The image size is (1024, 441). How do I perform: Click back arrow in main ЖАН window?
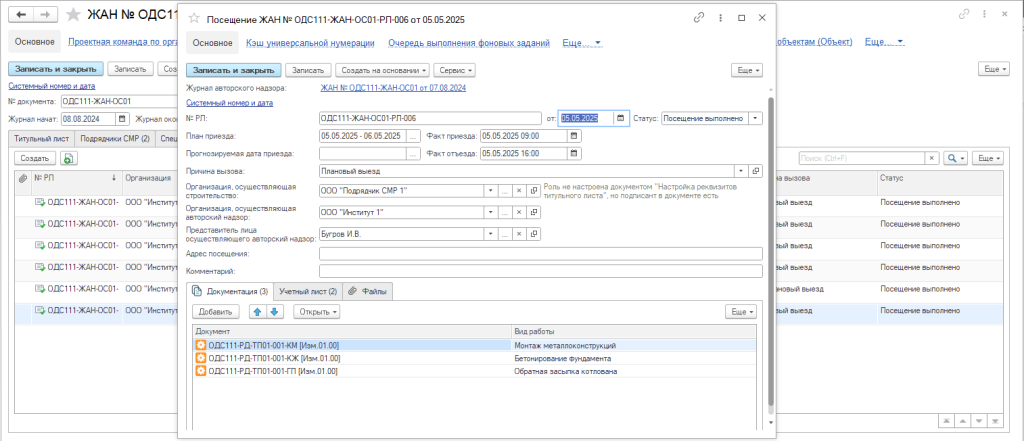pos(21,14)
